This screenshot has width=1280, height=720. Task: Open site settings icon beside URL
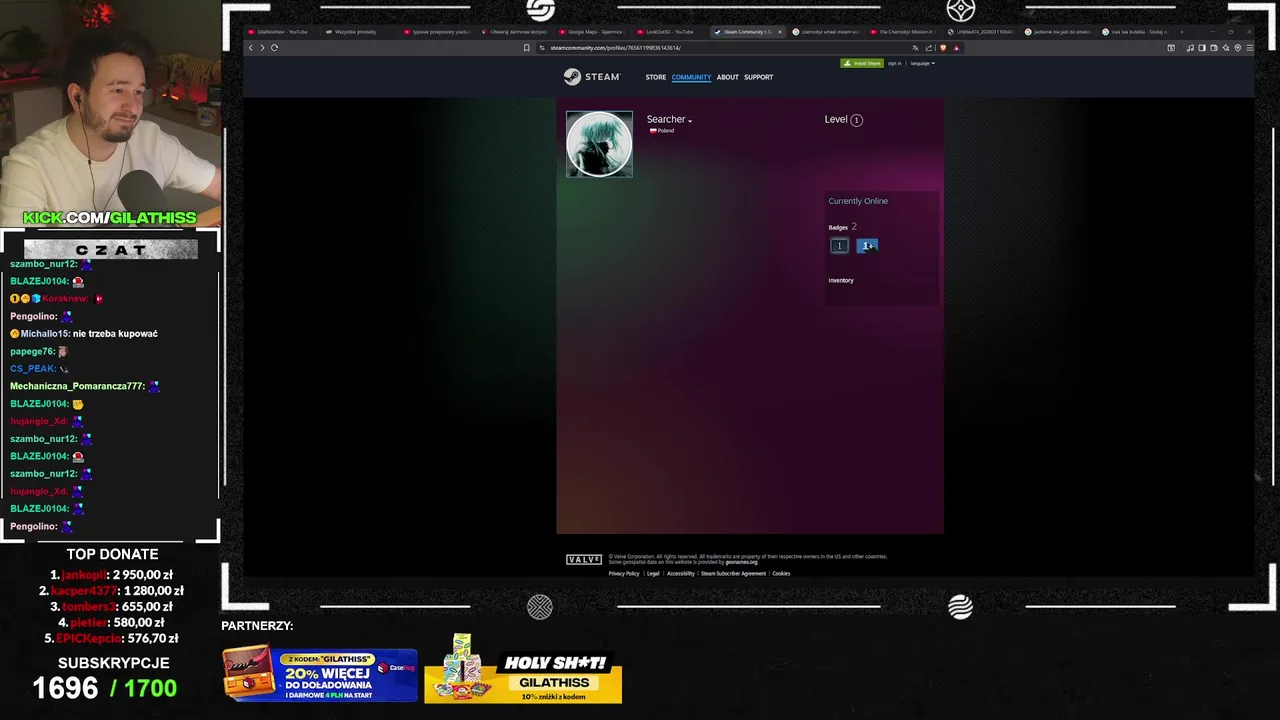[542, 48]
